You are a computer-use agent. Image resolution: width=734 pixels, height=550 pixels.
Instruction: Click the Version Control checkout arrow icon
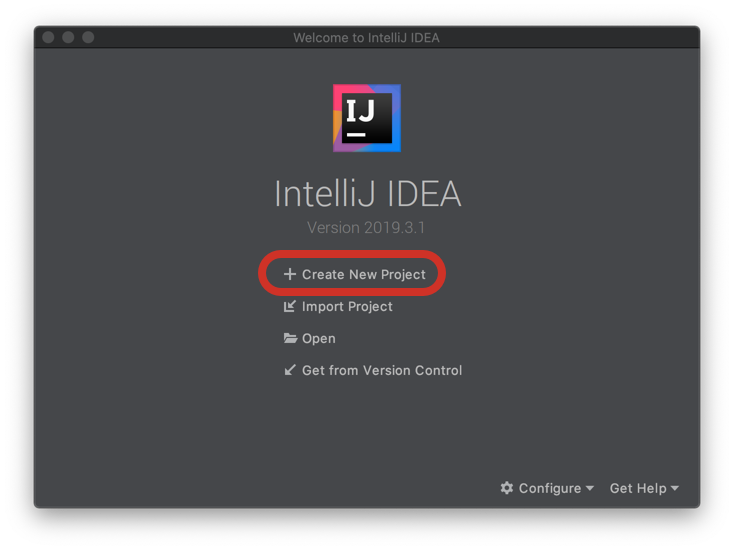point(290,370)
